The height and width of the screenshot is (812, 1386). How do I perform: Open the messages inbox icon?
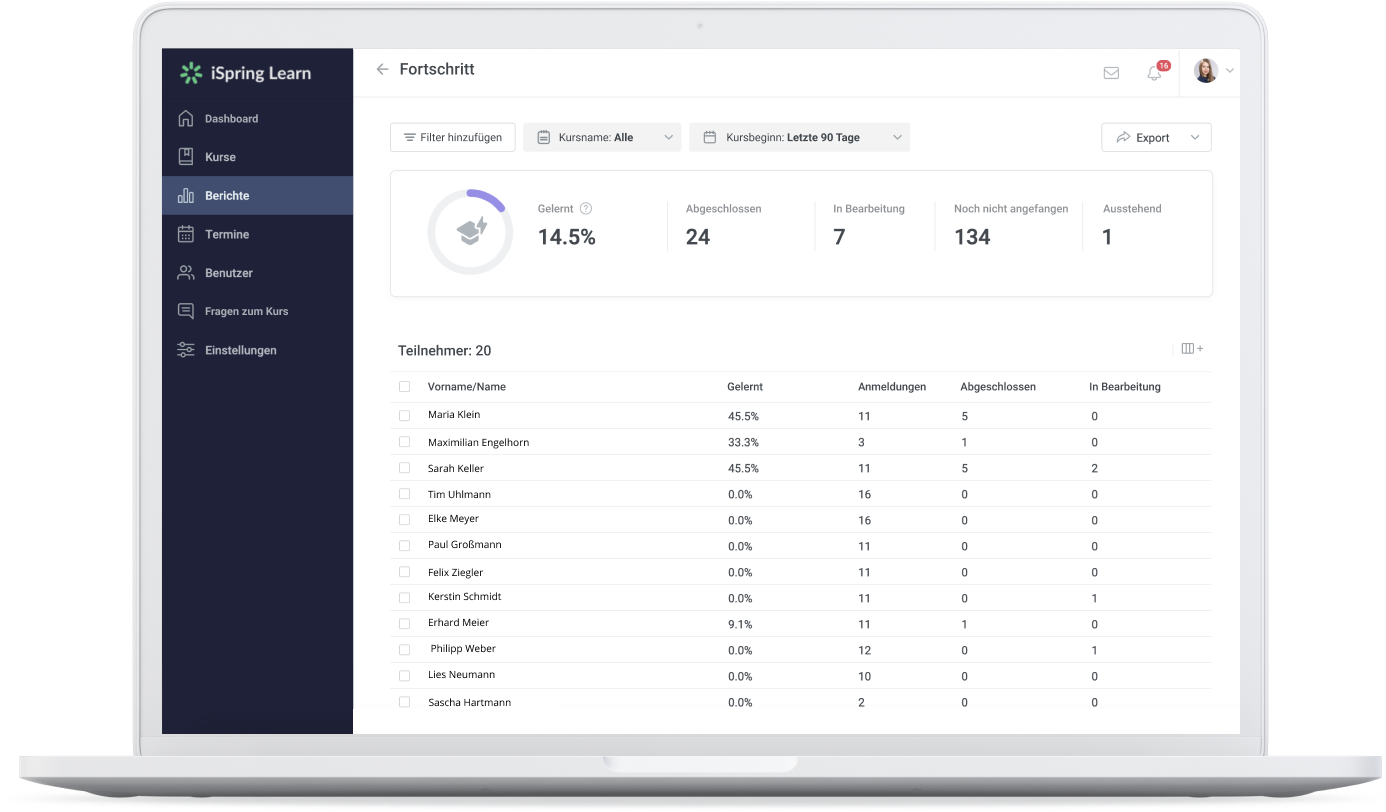1111,72
